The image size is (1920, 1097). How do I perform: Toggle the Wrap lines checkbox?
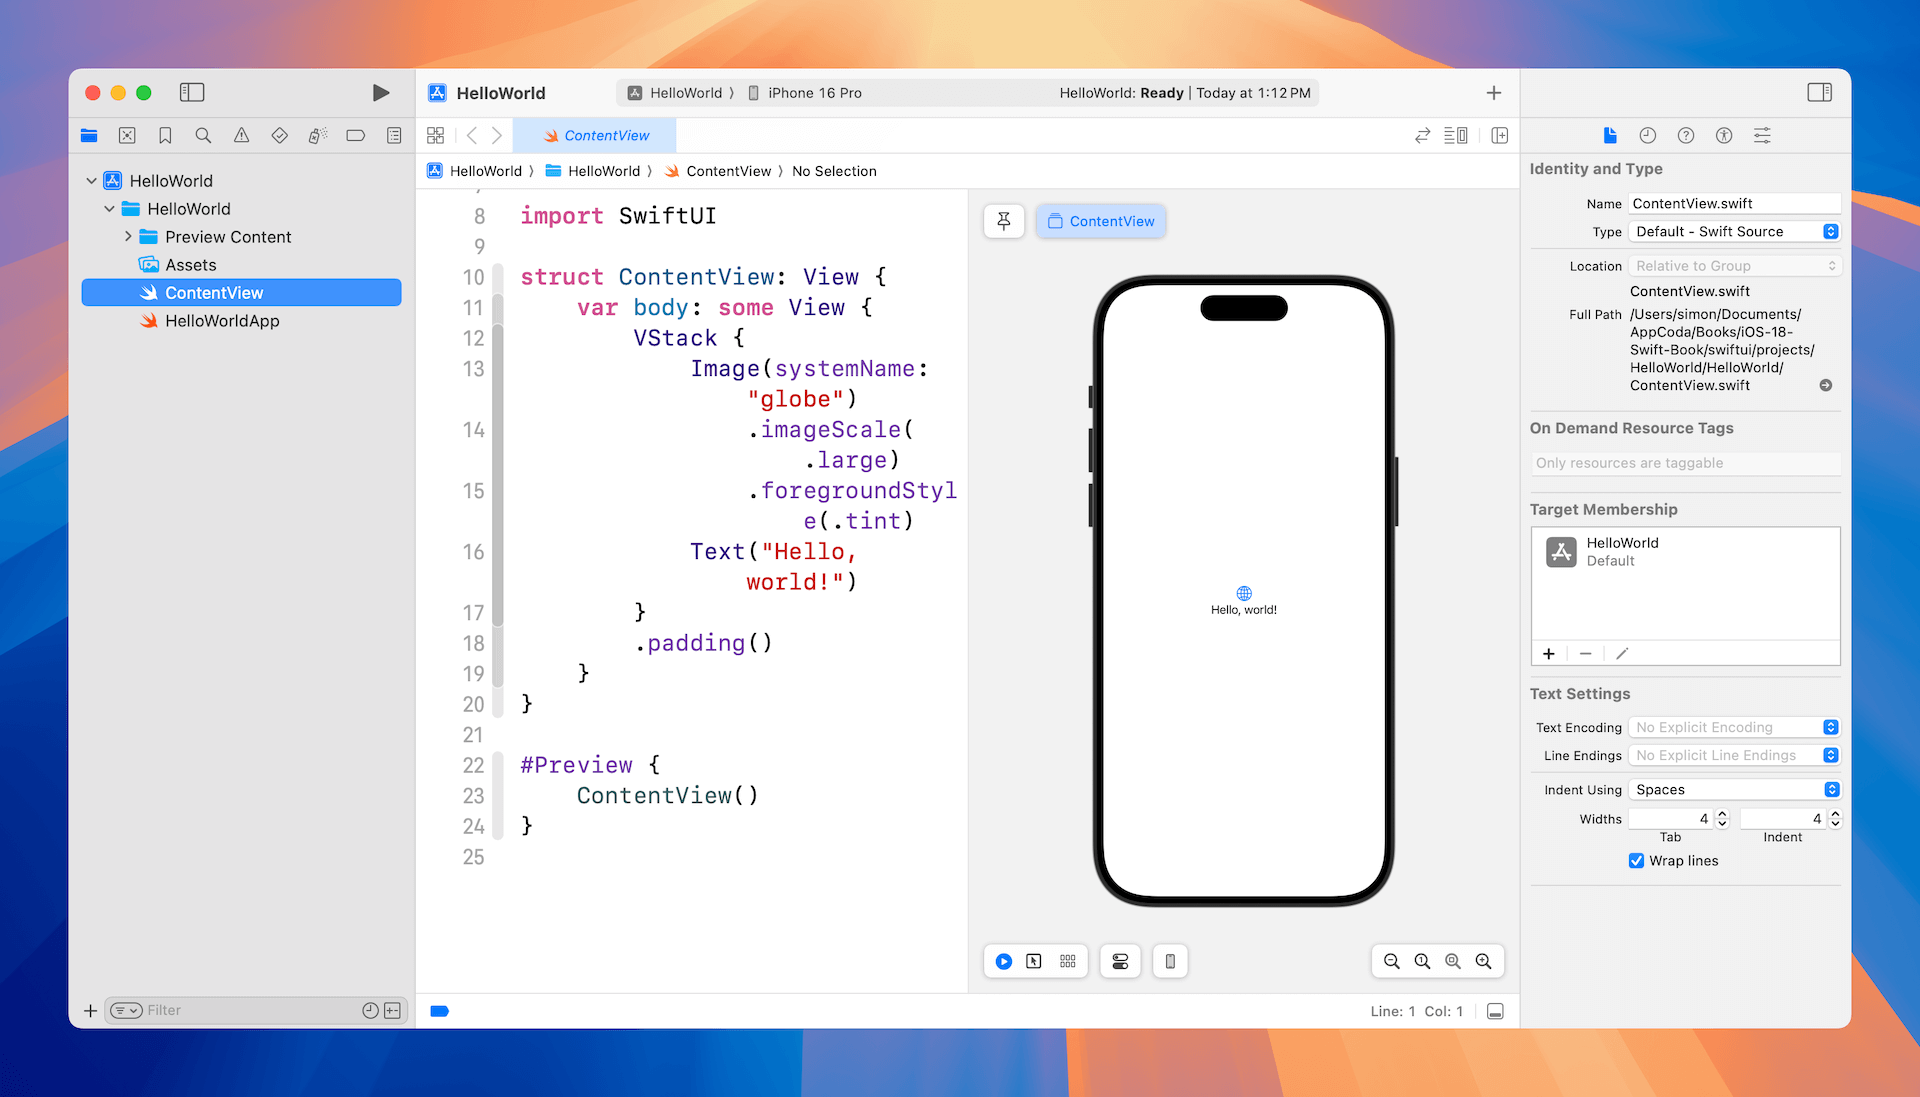1637,861
